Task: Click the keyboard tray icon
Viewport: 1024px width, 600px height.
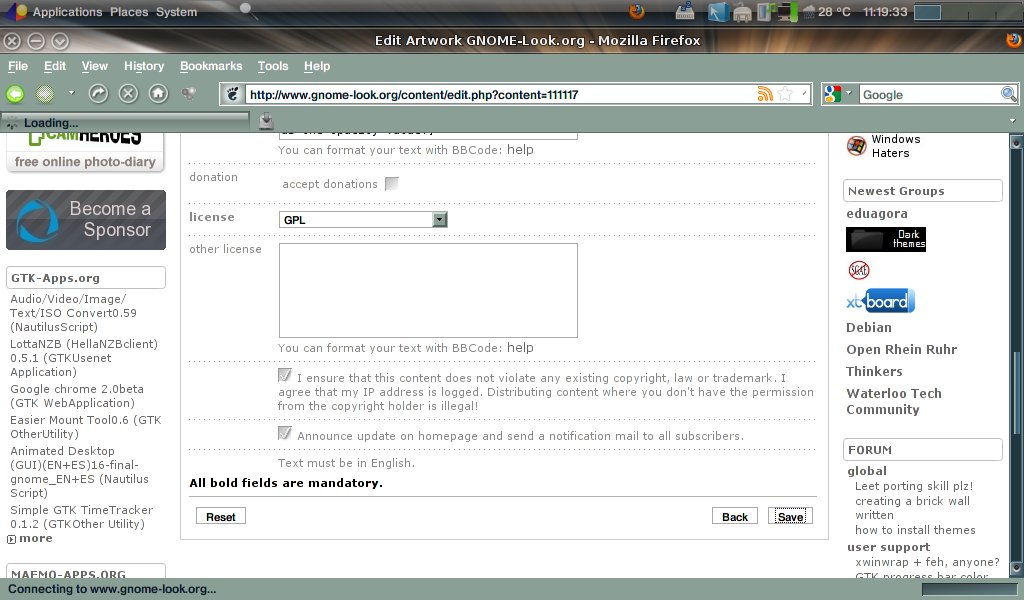Action: click(684, 11)
